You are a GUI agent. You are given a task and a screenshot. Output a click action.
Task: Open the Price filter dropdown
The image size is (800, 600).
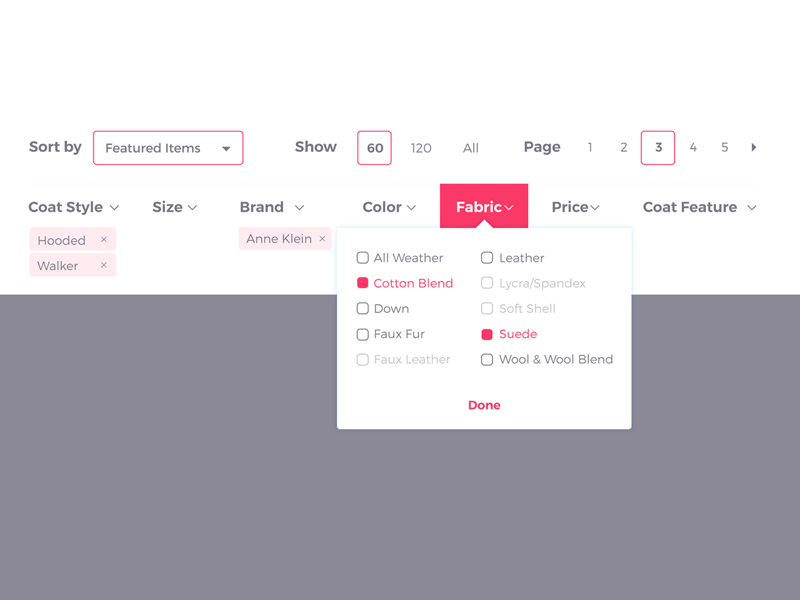click(x=575, y=207)
